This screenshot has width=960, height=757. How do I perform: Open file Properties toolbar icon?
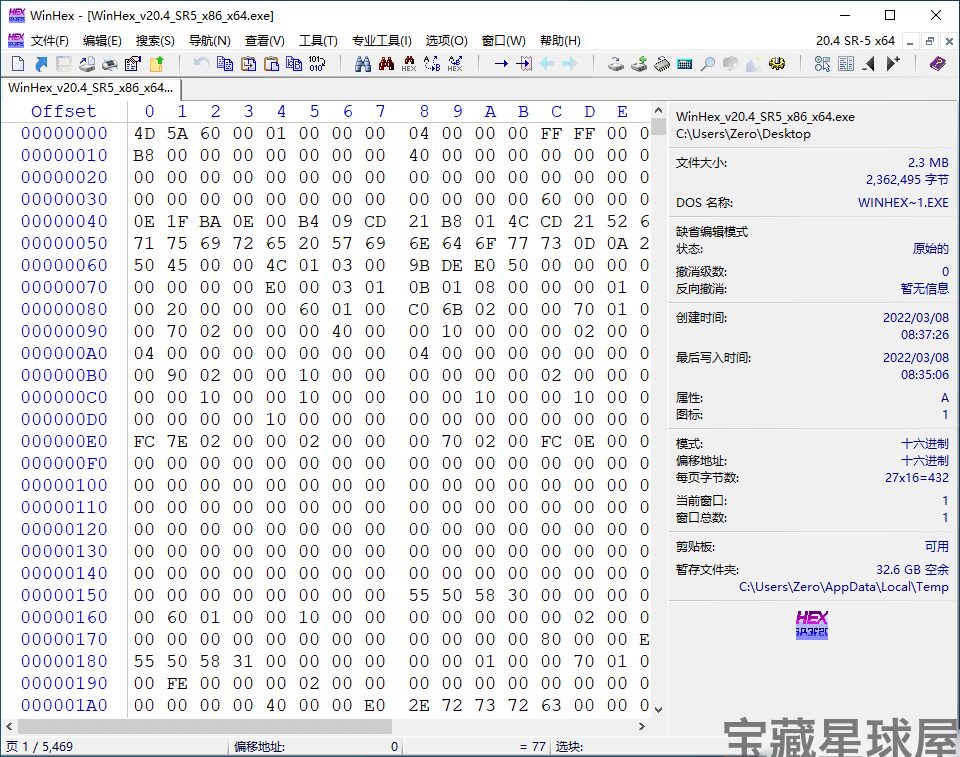[x=132, y=64]
